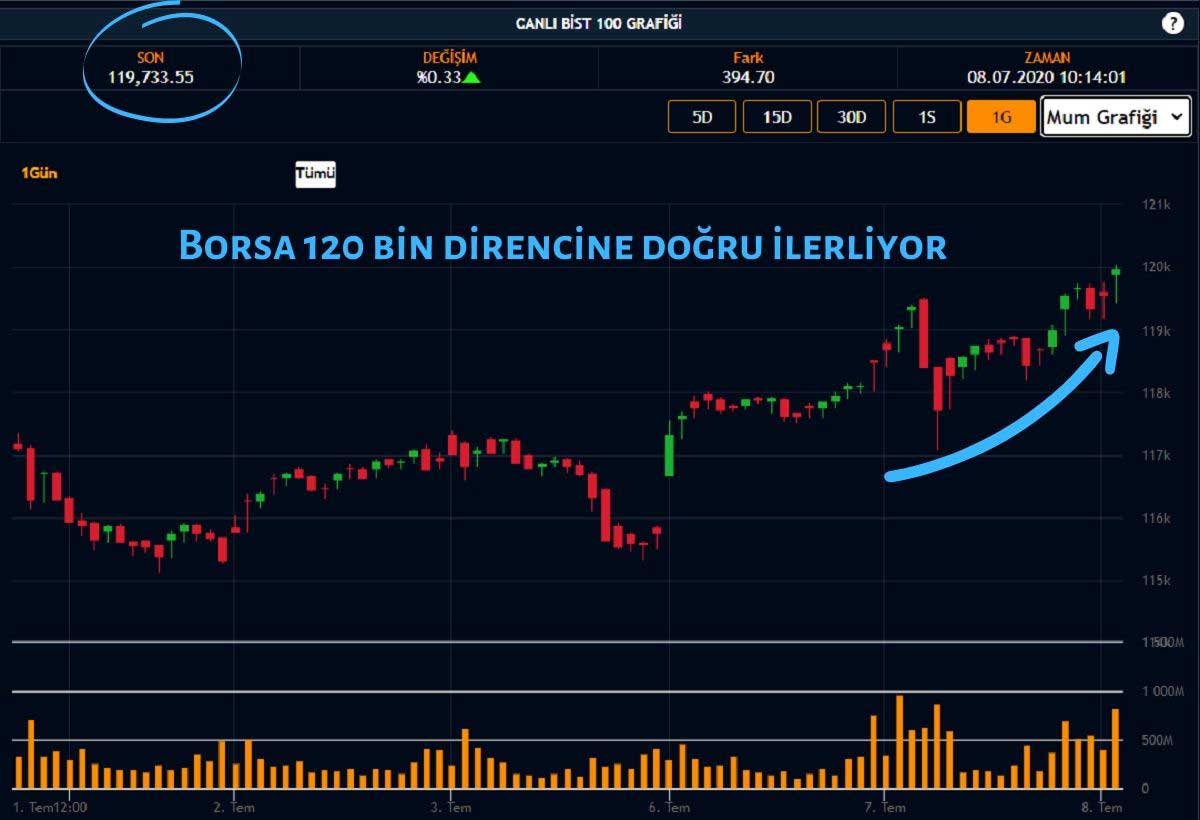
Task: Click the 3. Tem date axis label
Action: pos(451,807)
